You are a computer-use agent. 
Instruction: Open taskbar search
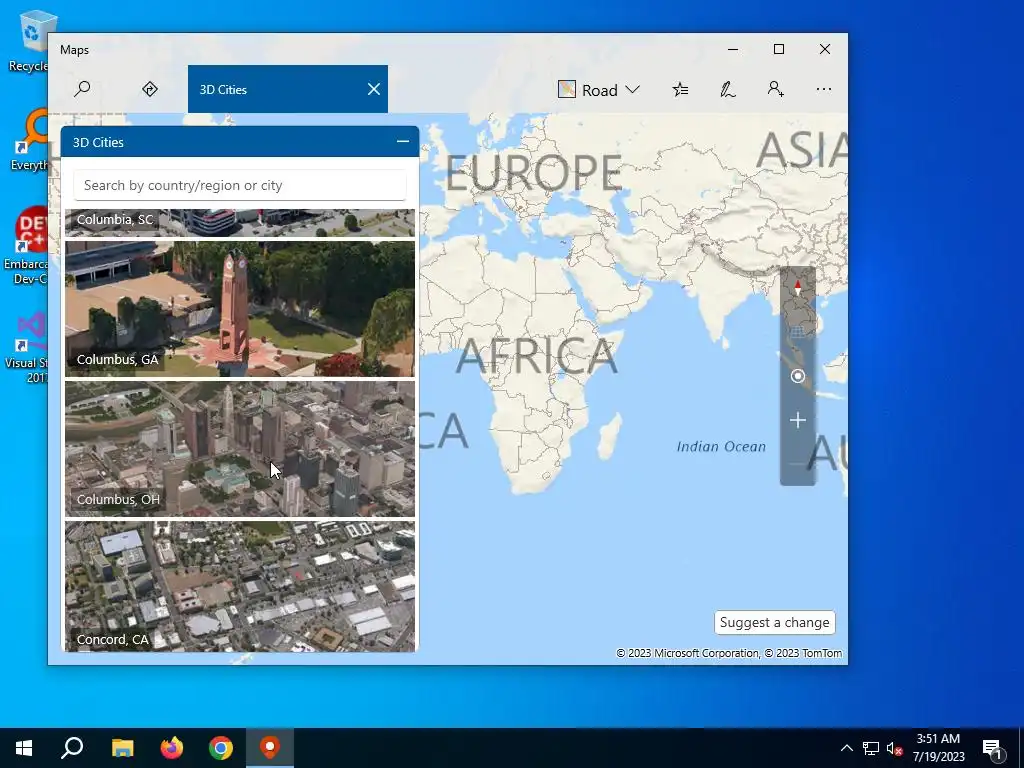point(72,748)
